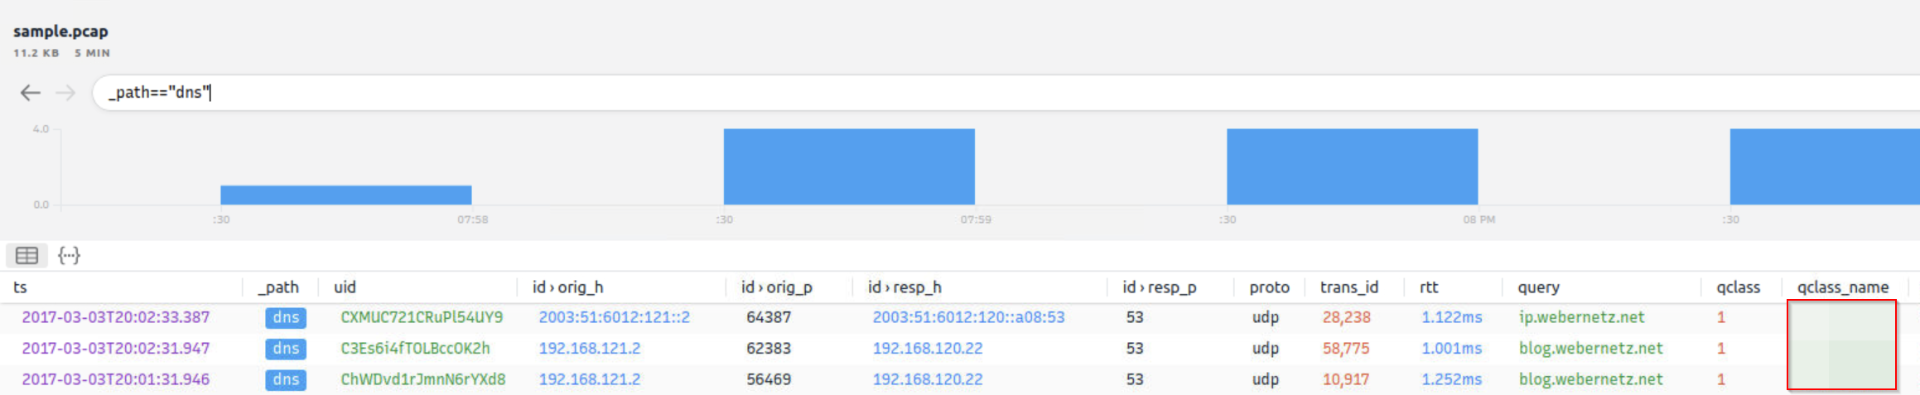Click rtt value 1.252ms
The width and height of the screenshot is (1920, 395).
click(1452, 379)
